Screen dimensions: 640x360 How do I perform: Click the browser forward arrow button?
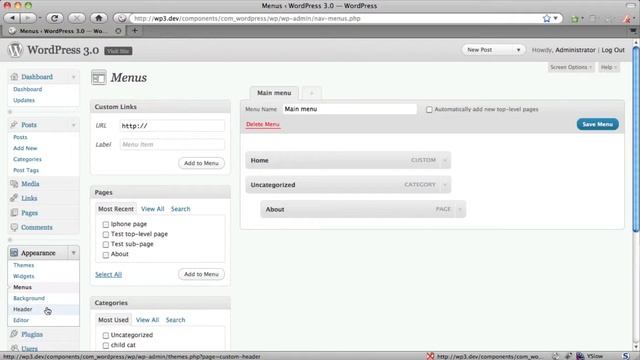28,18
